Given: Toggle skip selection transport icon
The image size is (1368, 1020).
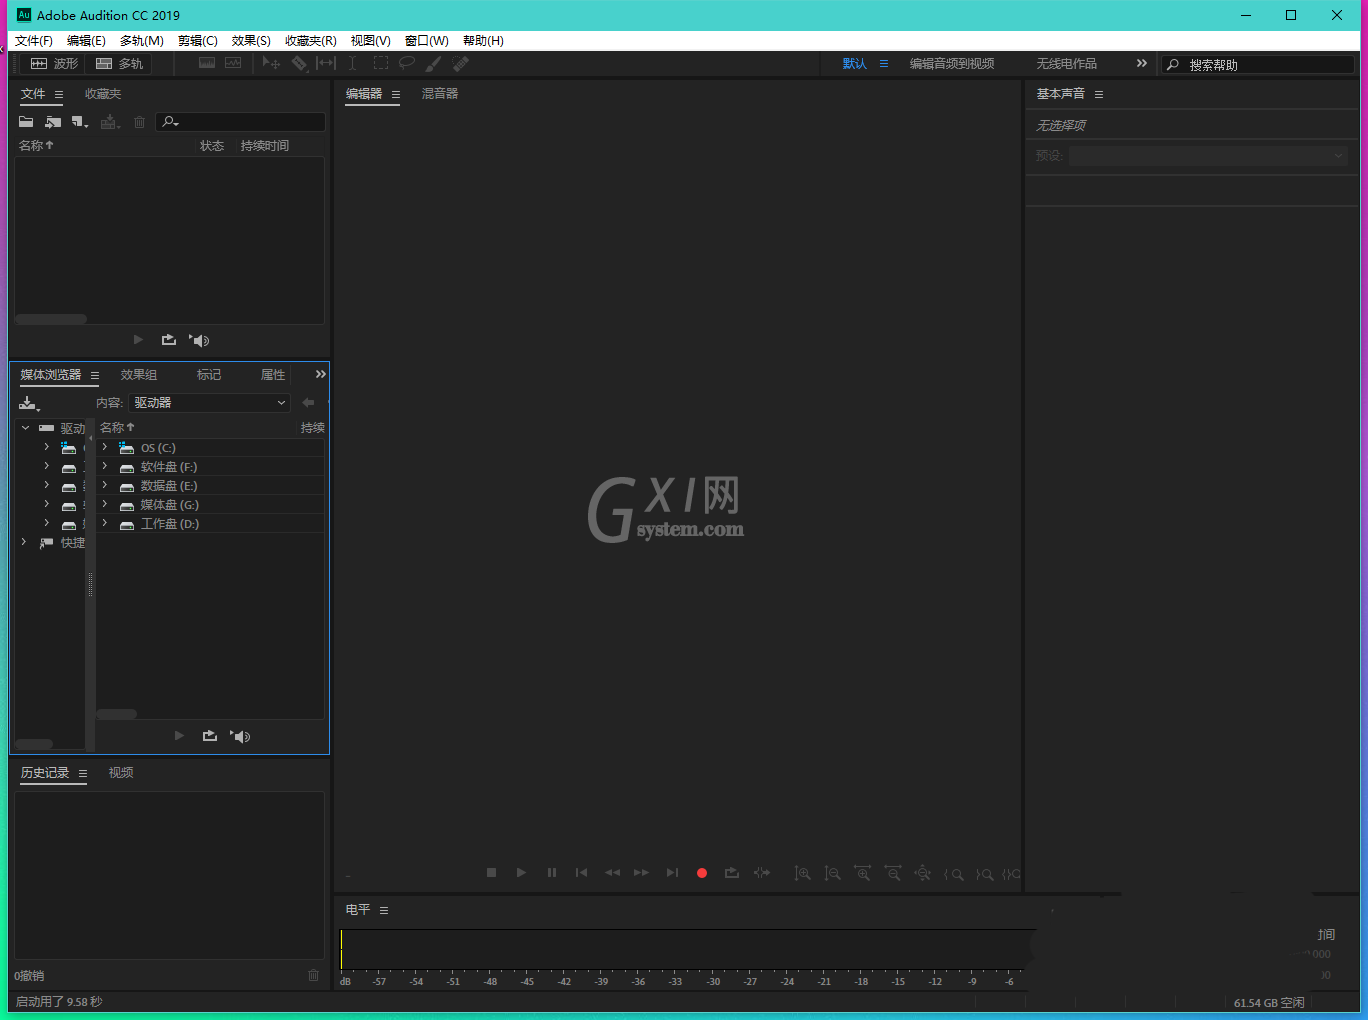Looking at the screenshot, I should pos(762,873).
